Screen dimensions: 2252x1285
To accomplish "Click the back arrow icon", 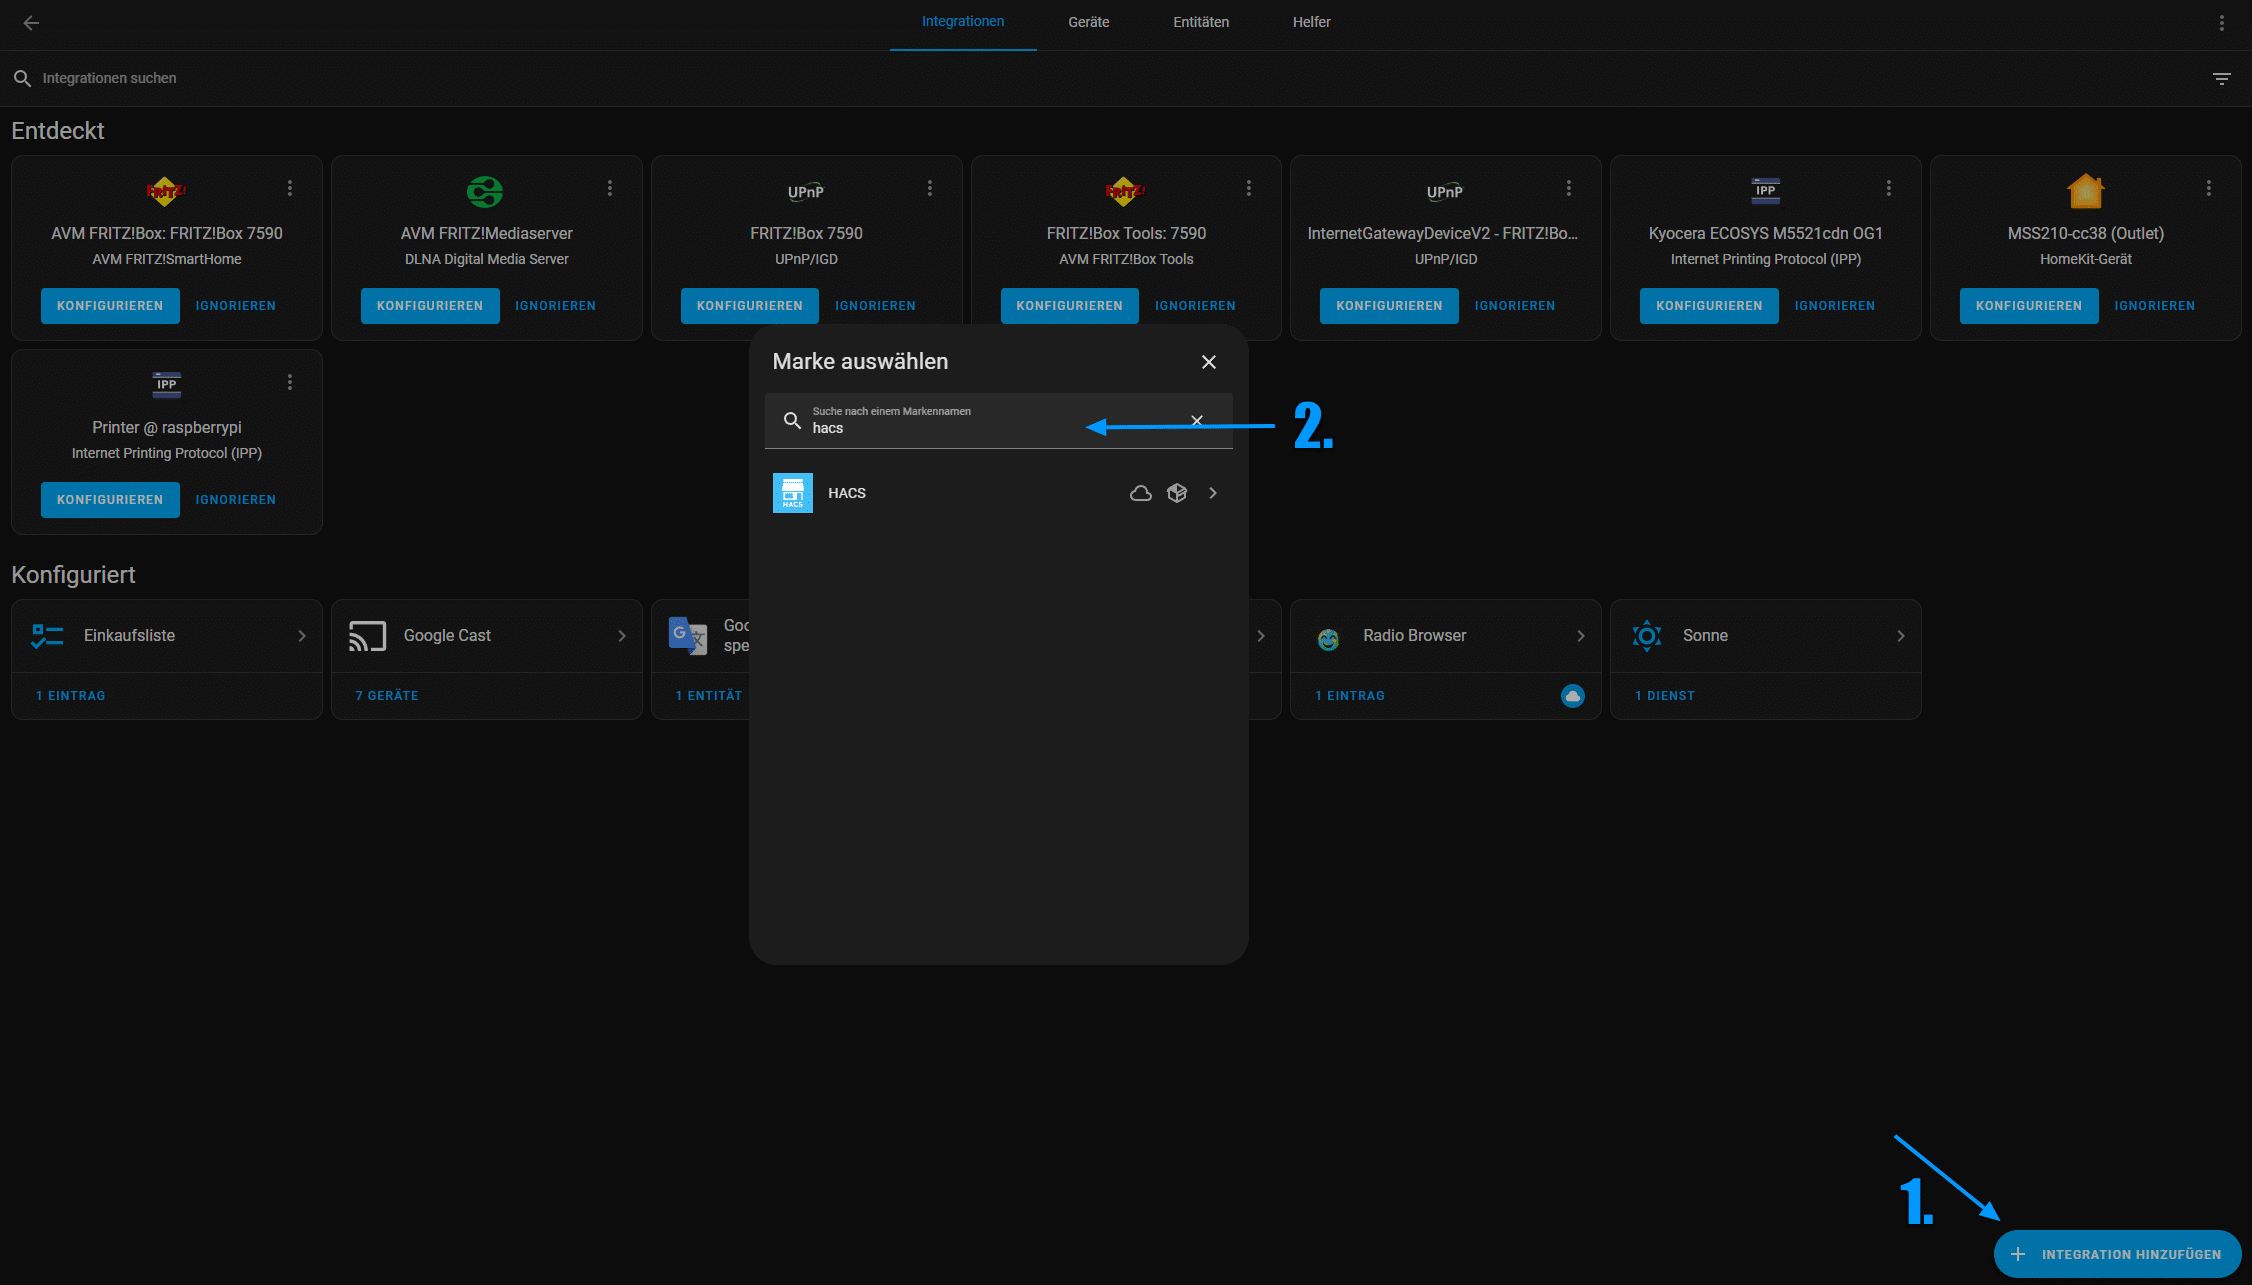I will pyautogui.click(x=31, y=22).
